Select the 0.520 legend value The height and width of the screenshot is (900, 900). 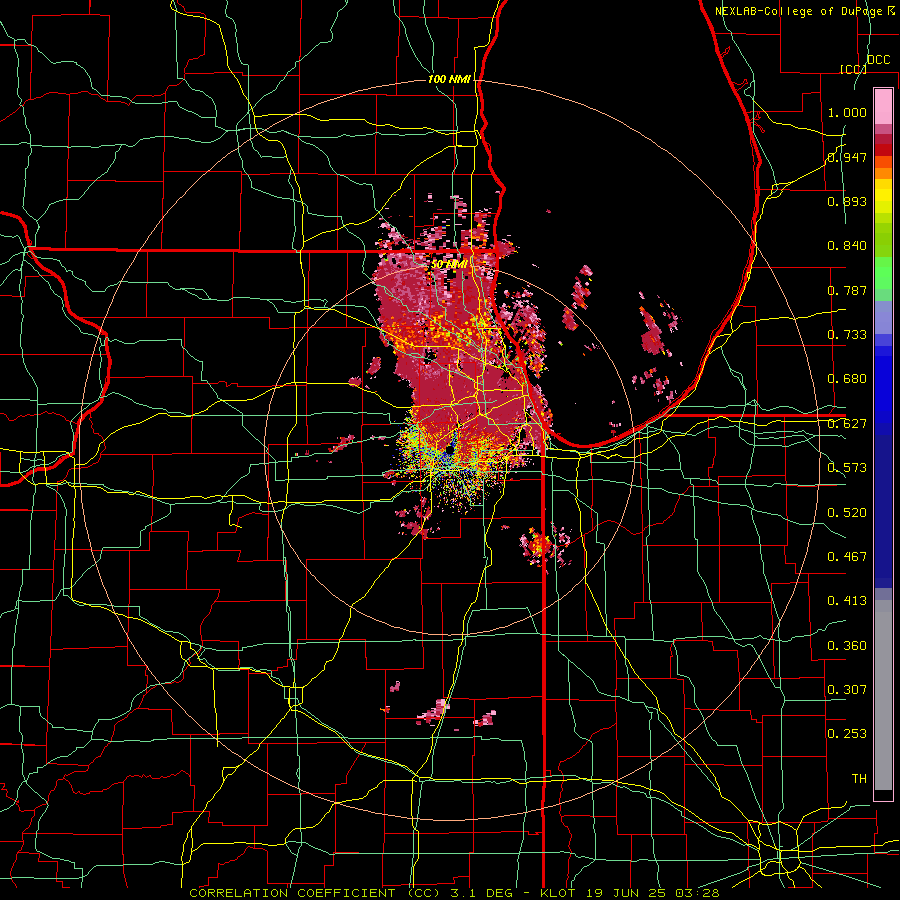tap(847, 513)
